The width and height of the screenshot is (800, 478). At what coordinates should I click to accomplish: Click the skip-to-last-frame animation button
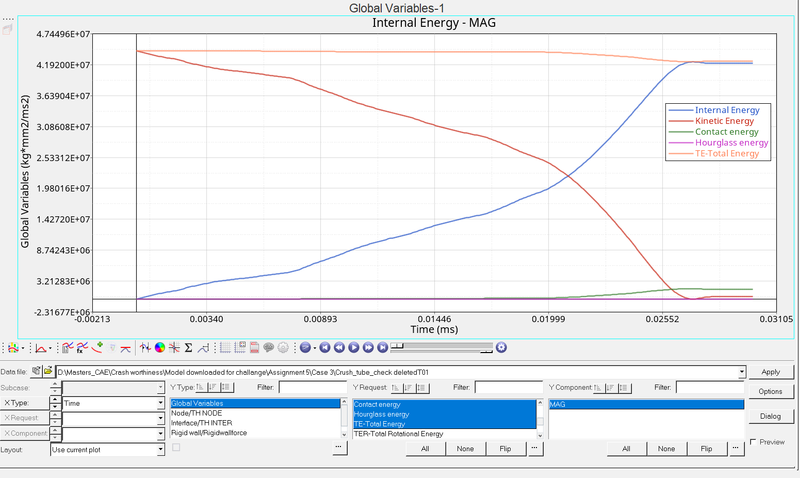[382, 348]
